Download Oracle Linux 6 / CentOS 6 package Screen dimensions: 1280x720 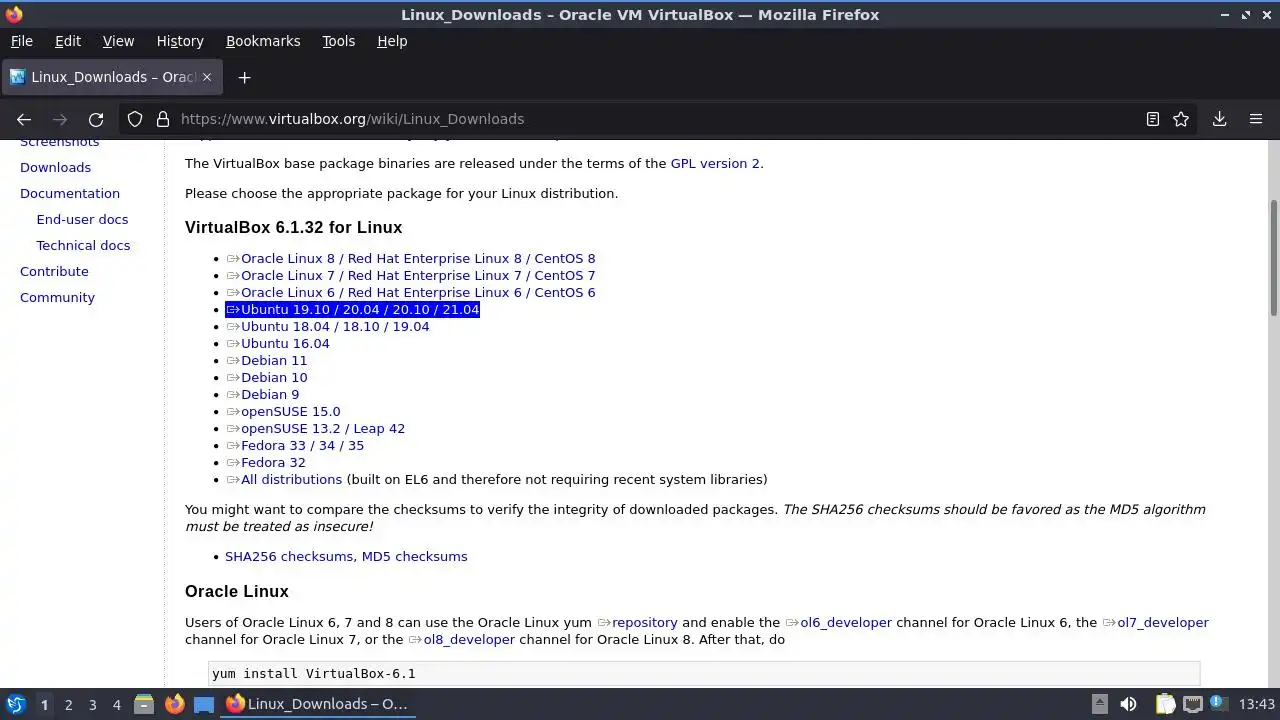[410, 292]
